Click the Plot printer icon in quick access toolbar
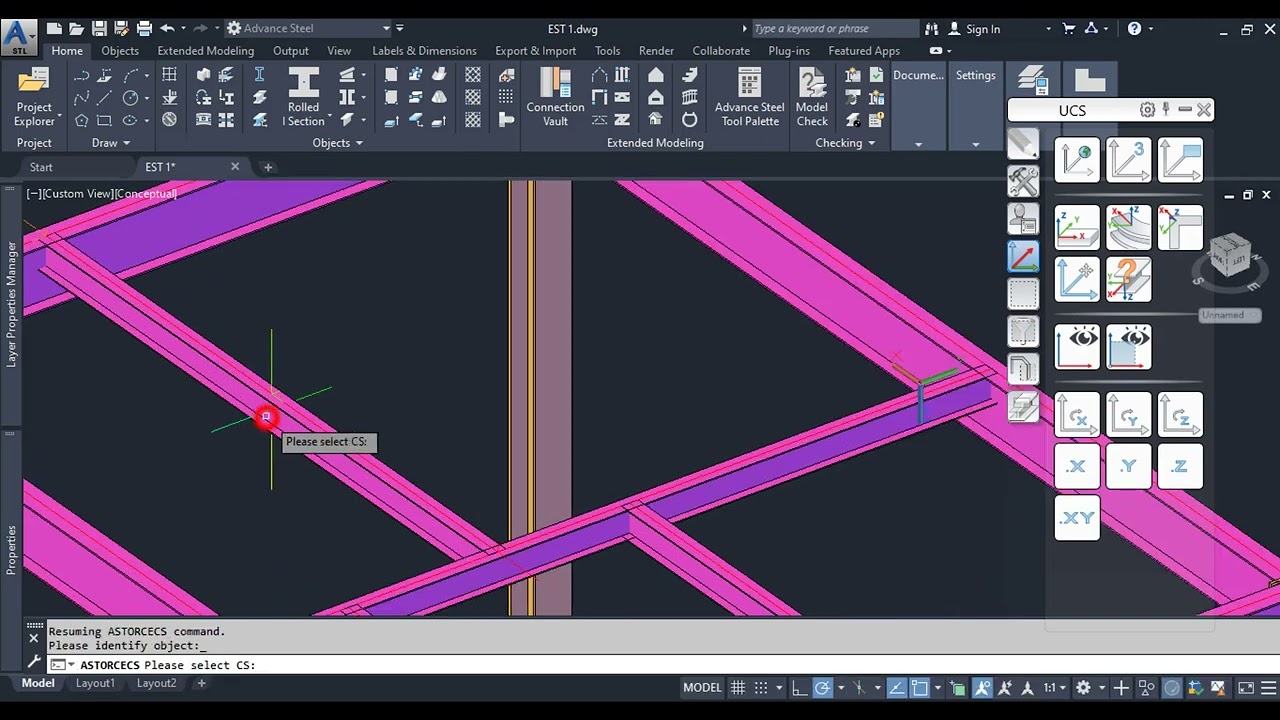The height and width of the screenshot is (720, 1280). 144,29
